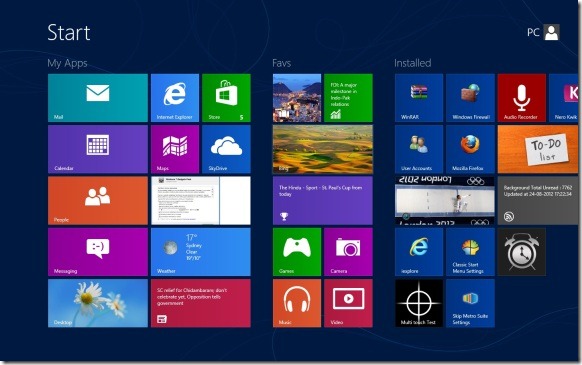The height and width of the screenshot is (365, 582).
Task: Open the Bing landscape tile
Action: 323,149
